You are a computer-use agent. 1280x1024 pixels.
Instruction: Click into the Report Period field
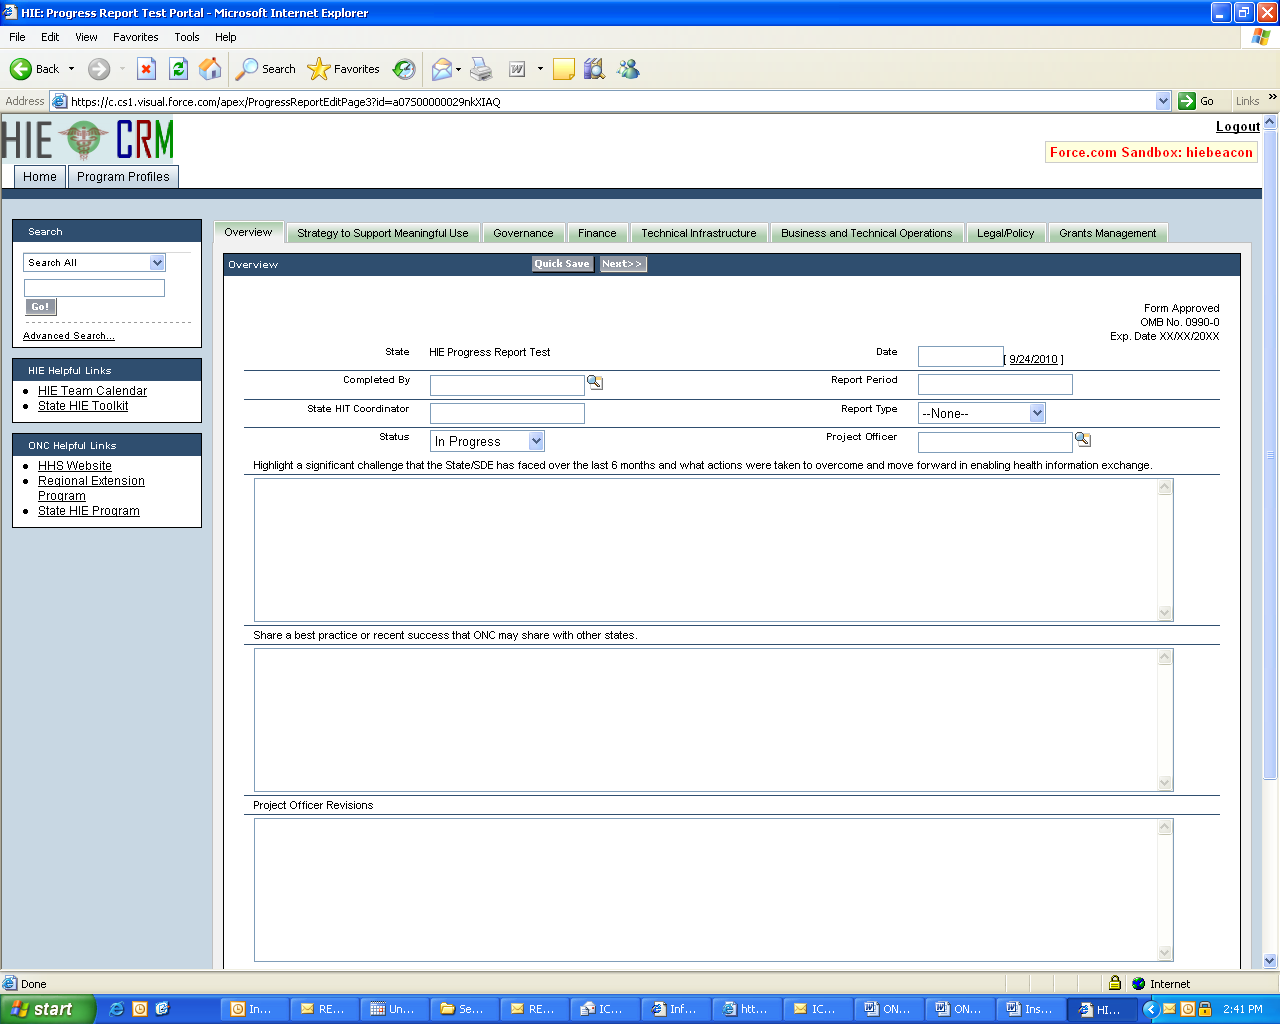pyautogui.click(x=995, y=385)
